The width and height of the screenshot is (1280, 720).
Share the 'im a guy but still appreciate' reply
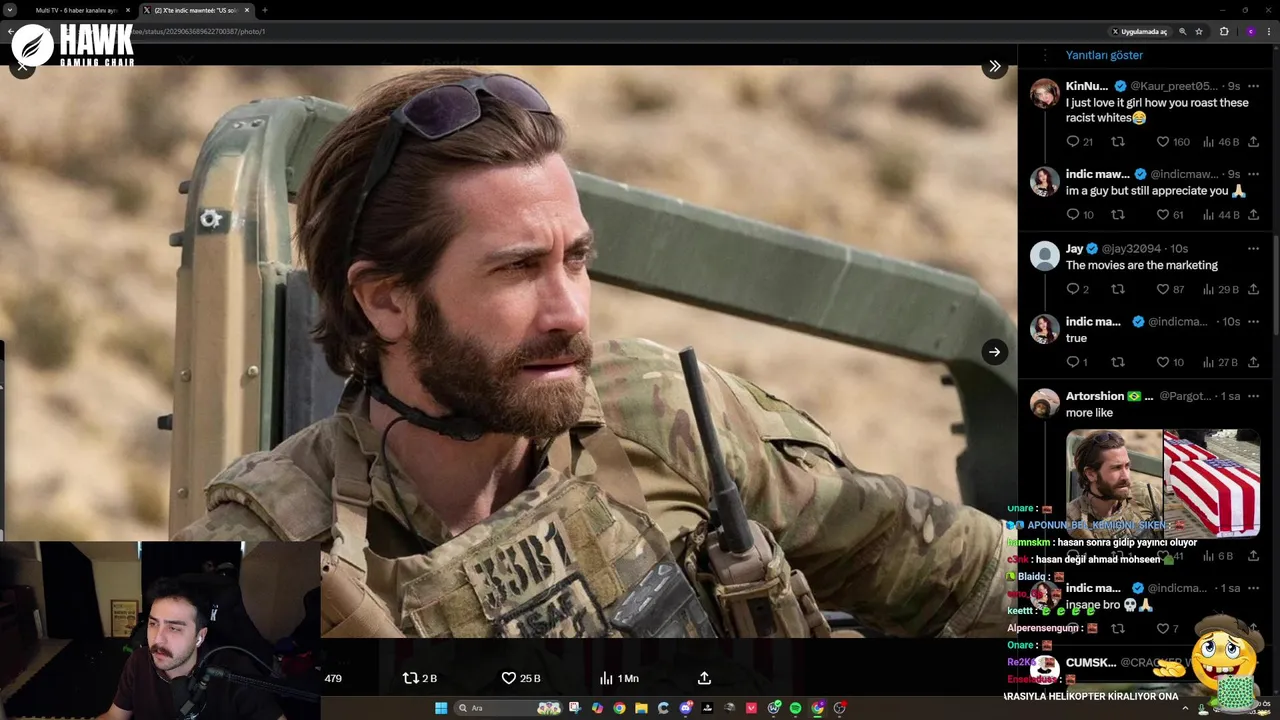[1253, 214]
